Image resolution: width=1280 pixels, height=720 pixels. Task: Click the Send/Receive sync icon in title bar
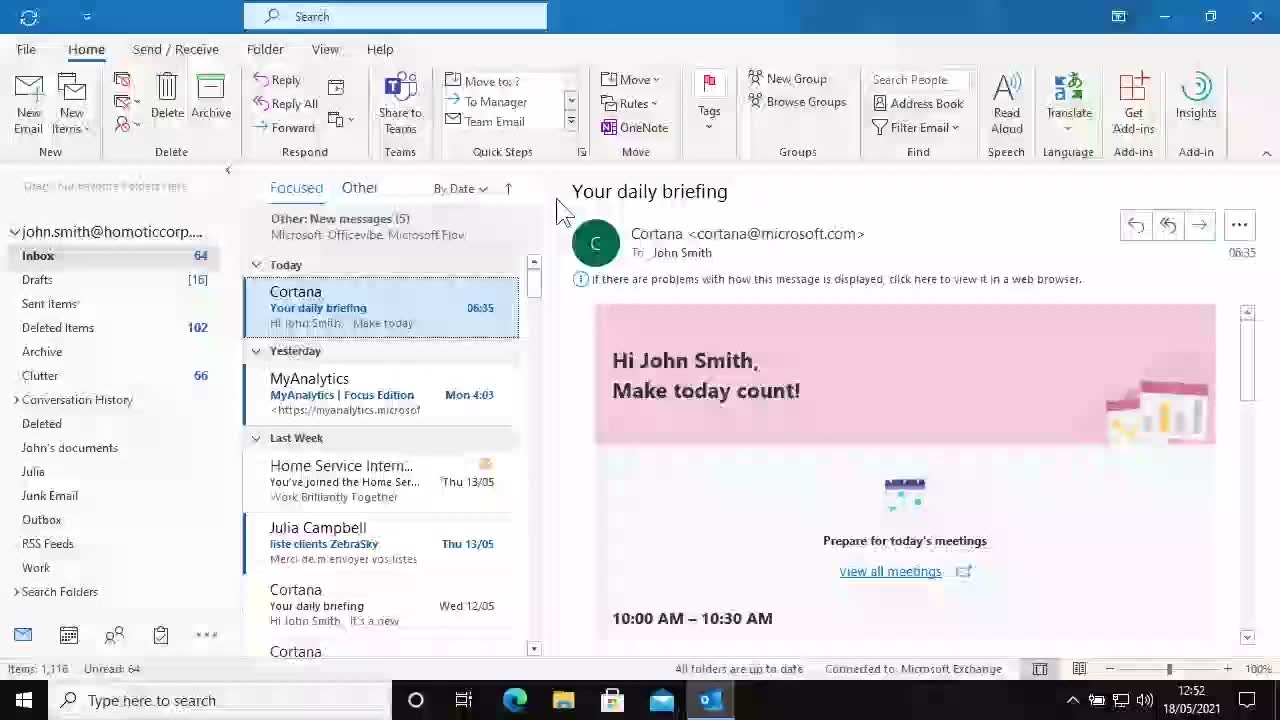point(29,16)
